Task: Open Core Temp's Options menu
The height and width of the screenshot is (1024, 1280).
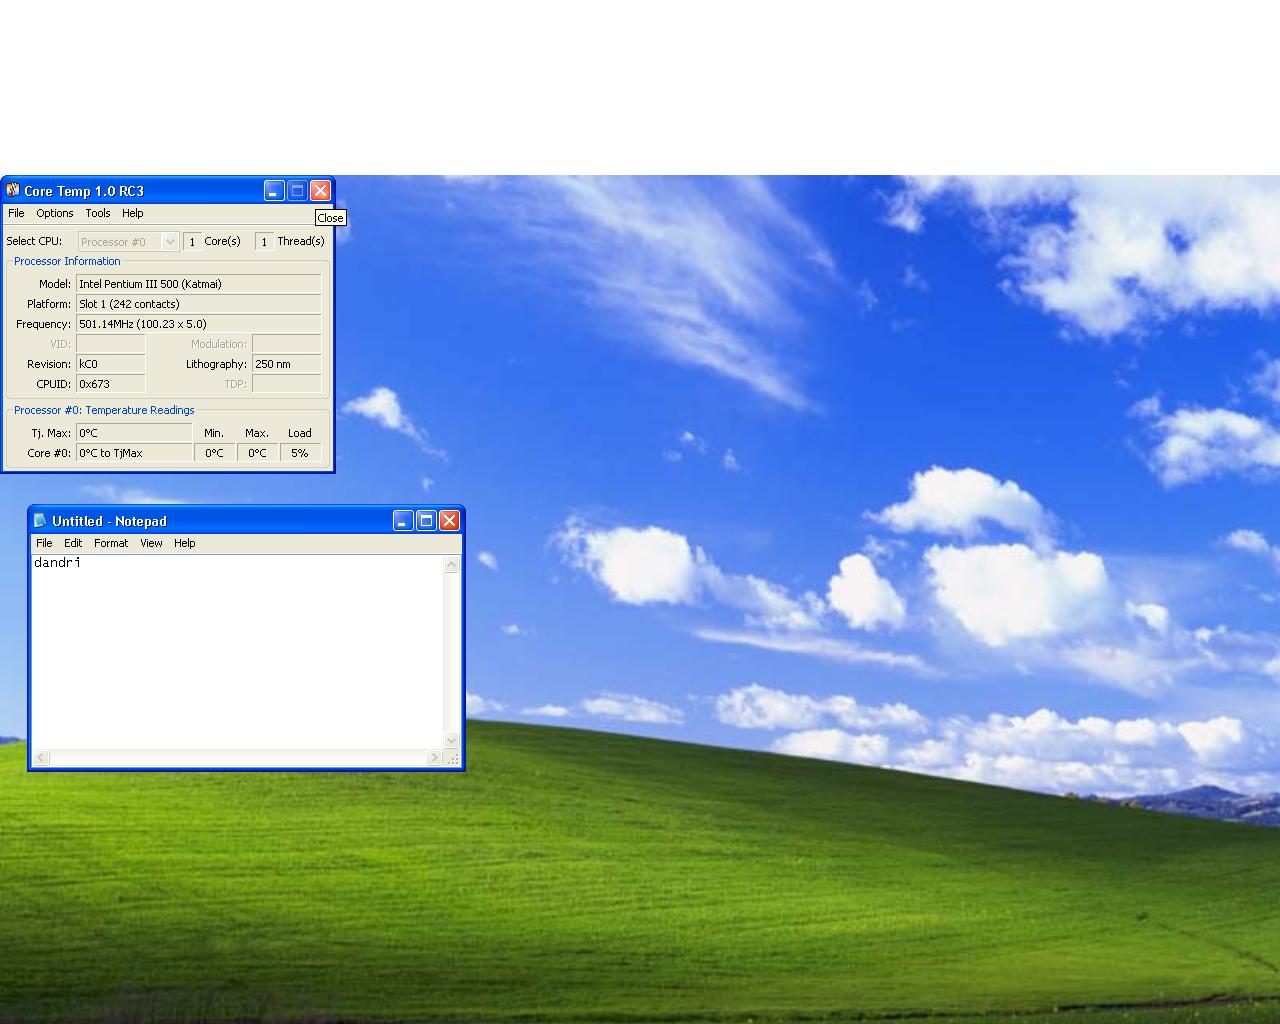Action: [55, 213]
